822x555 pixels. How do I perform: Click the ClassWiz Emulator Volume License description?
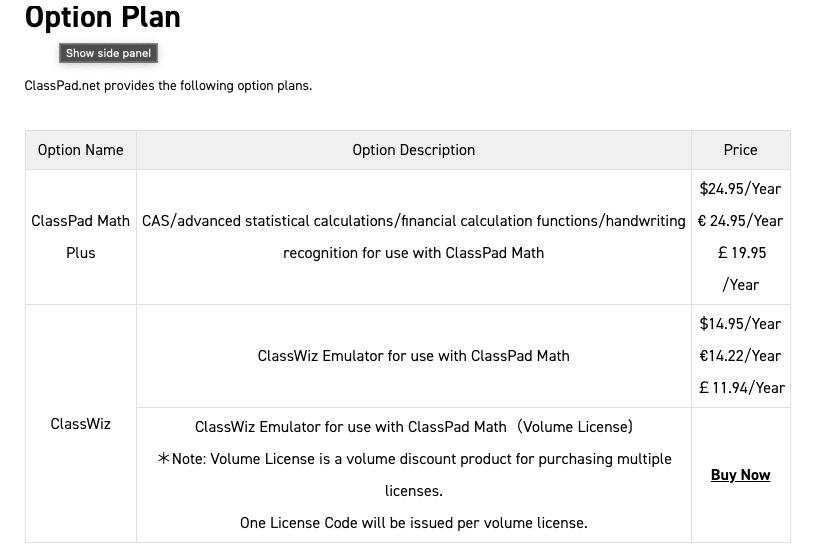pyautogui.click(x=413, y=427)
